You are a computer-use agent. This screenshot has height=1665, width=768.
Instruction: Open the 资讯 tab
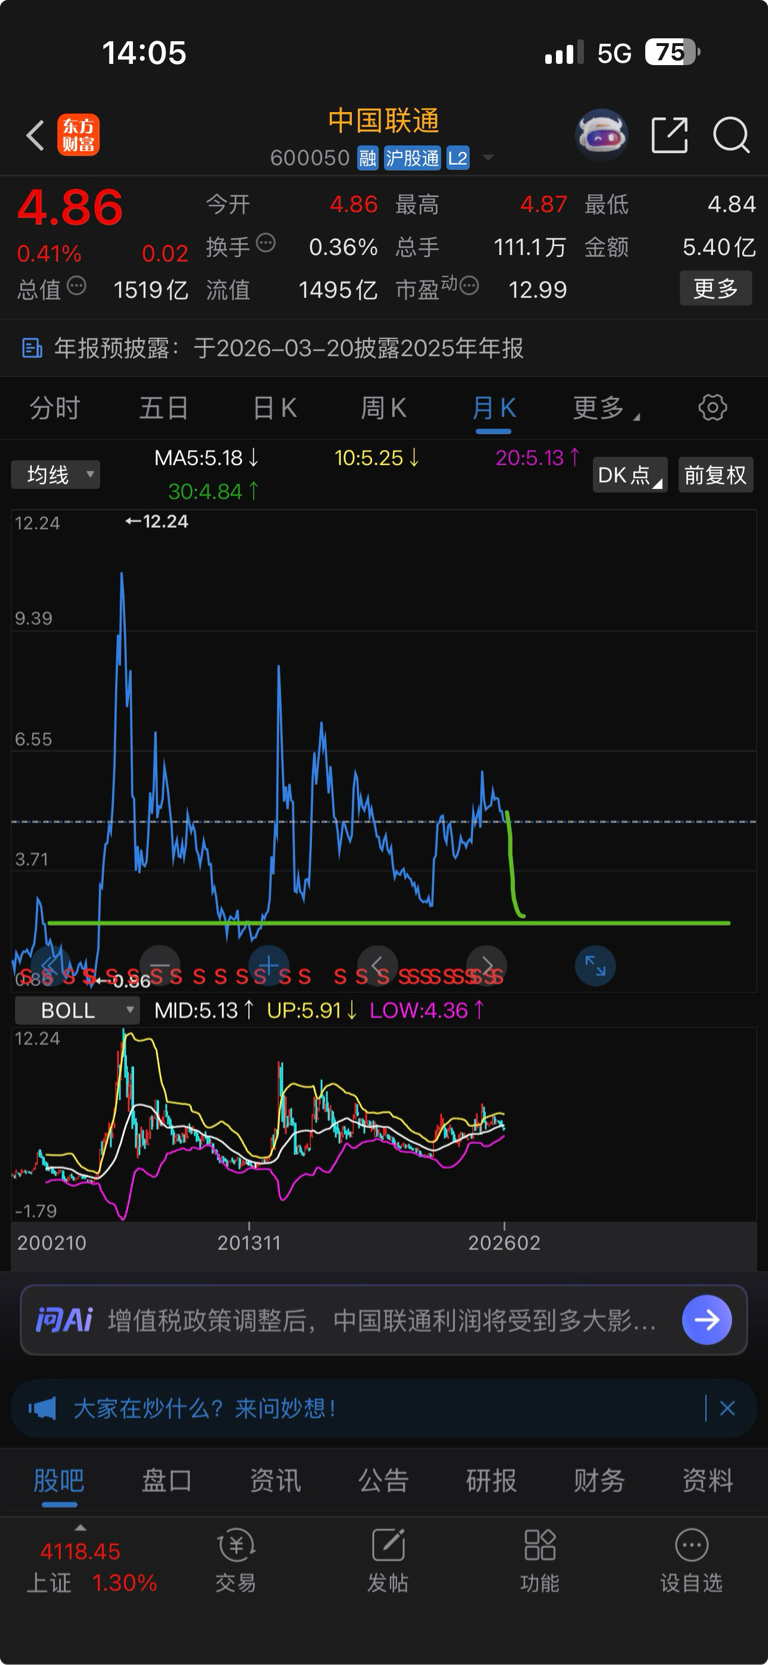pos(275,1480)
